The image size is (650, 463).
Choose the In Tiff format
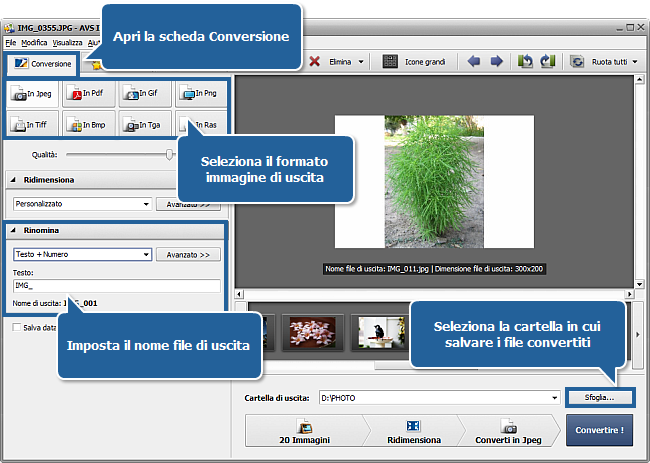[31, 124]
